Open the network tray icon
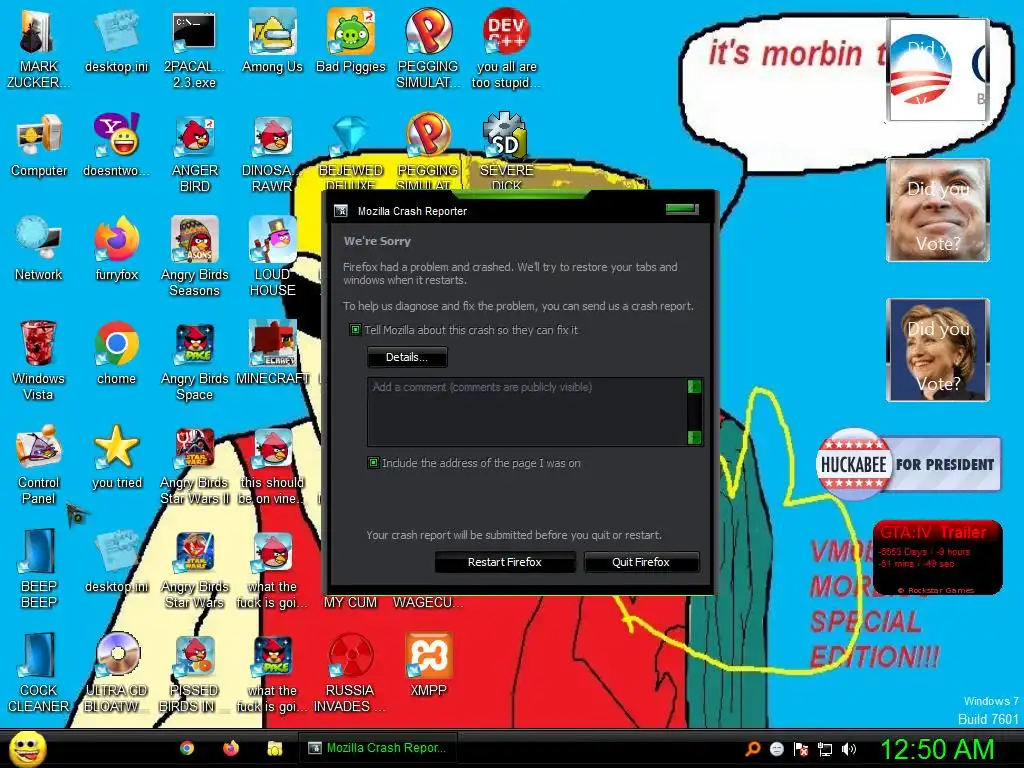This screenshot has width=1024, height=768. [825, 749]
